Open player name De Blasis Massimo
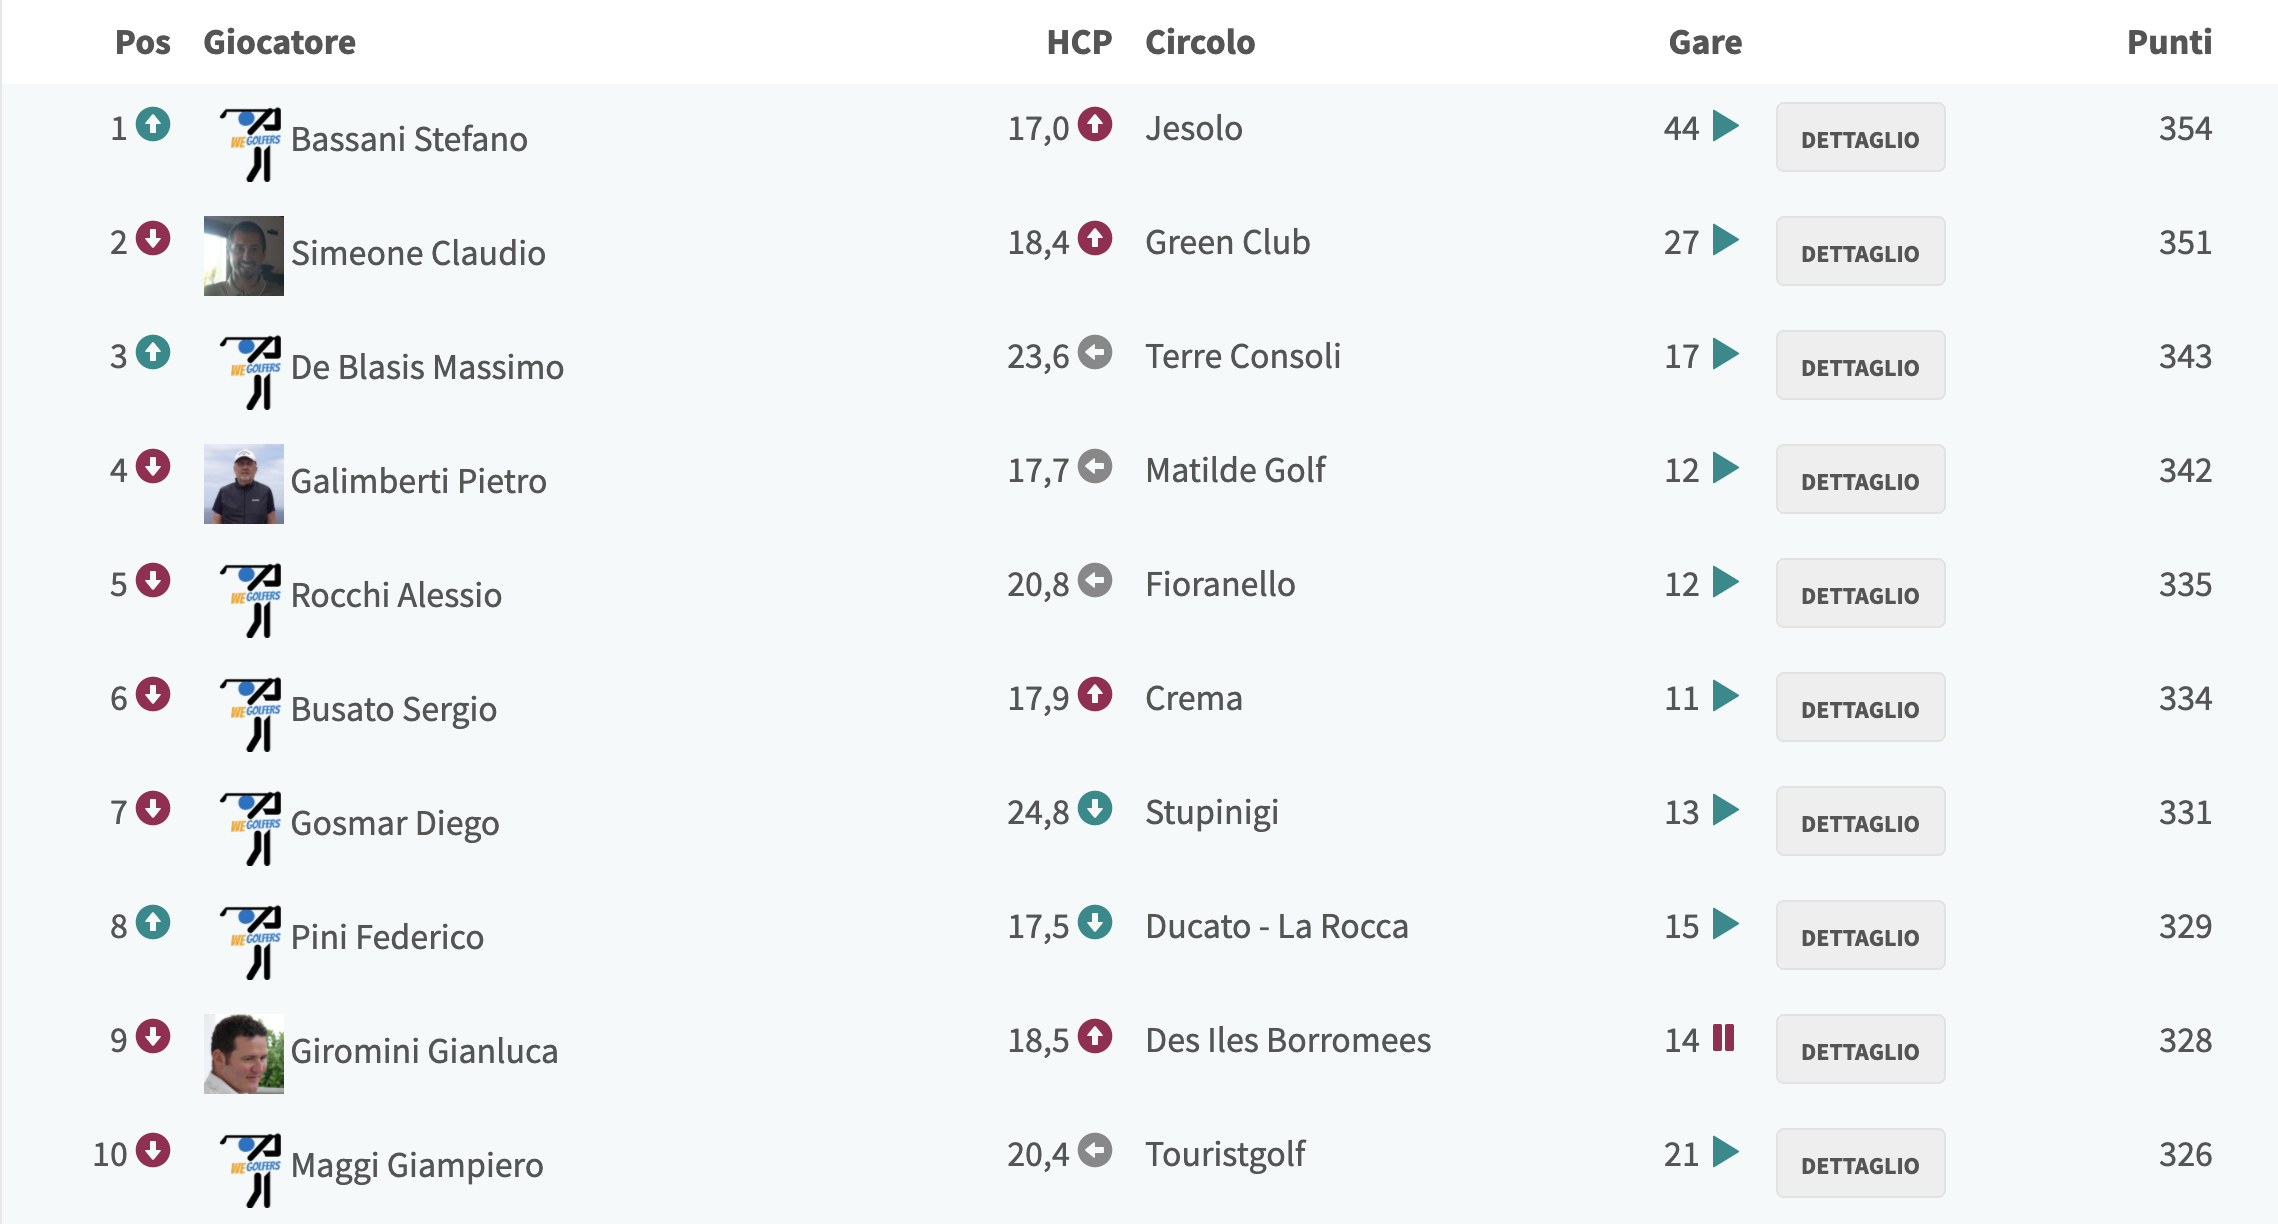This screenshot has height=1224, width=2278. pos(427,367)
